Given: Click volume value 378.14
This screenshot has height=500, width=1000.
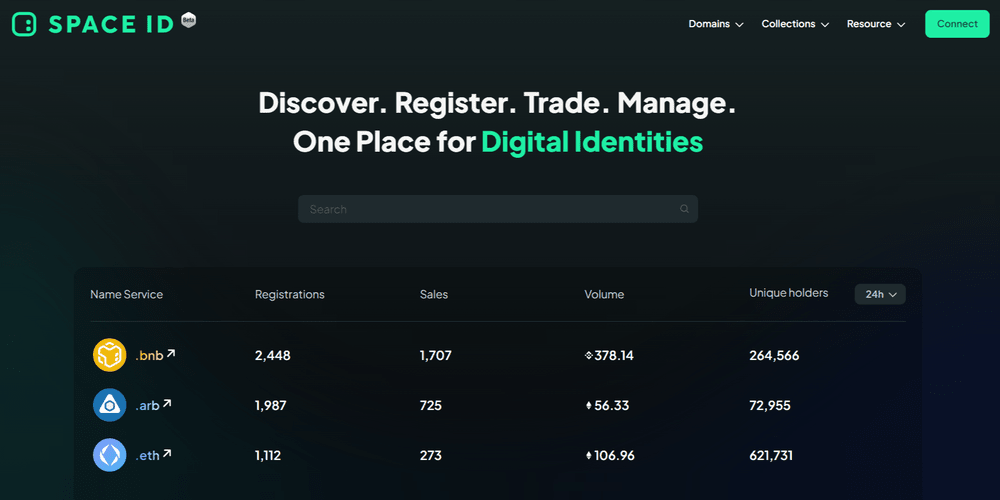Looking at the screenshot, I should point(614,355).
